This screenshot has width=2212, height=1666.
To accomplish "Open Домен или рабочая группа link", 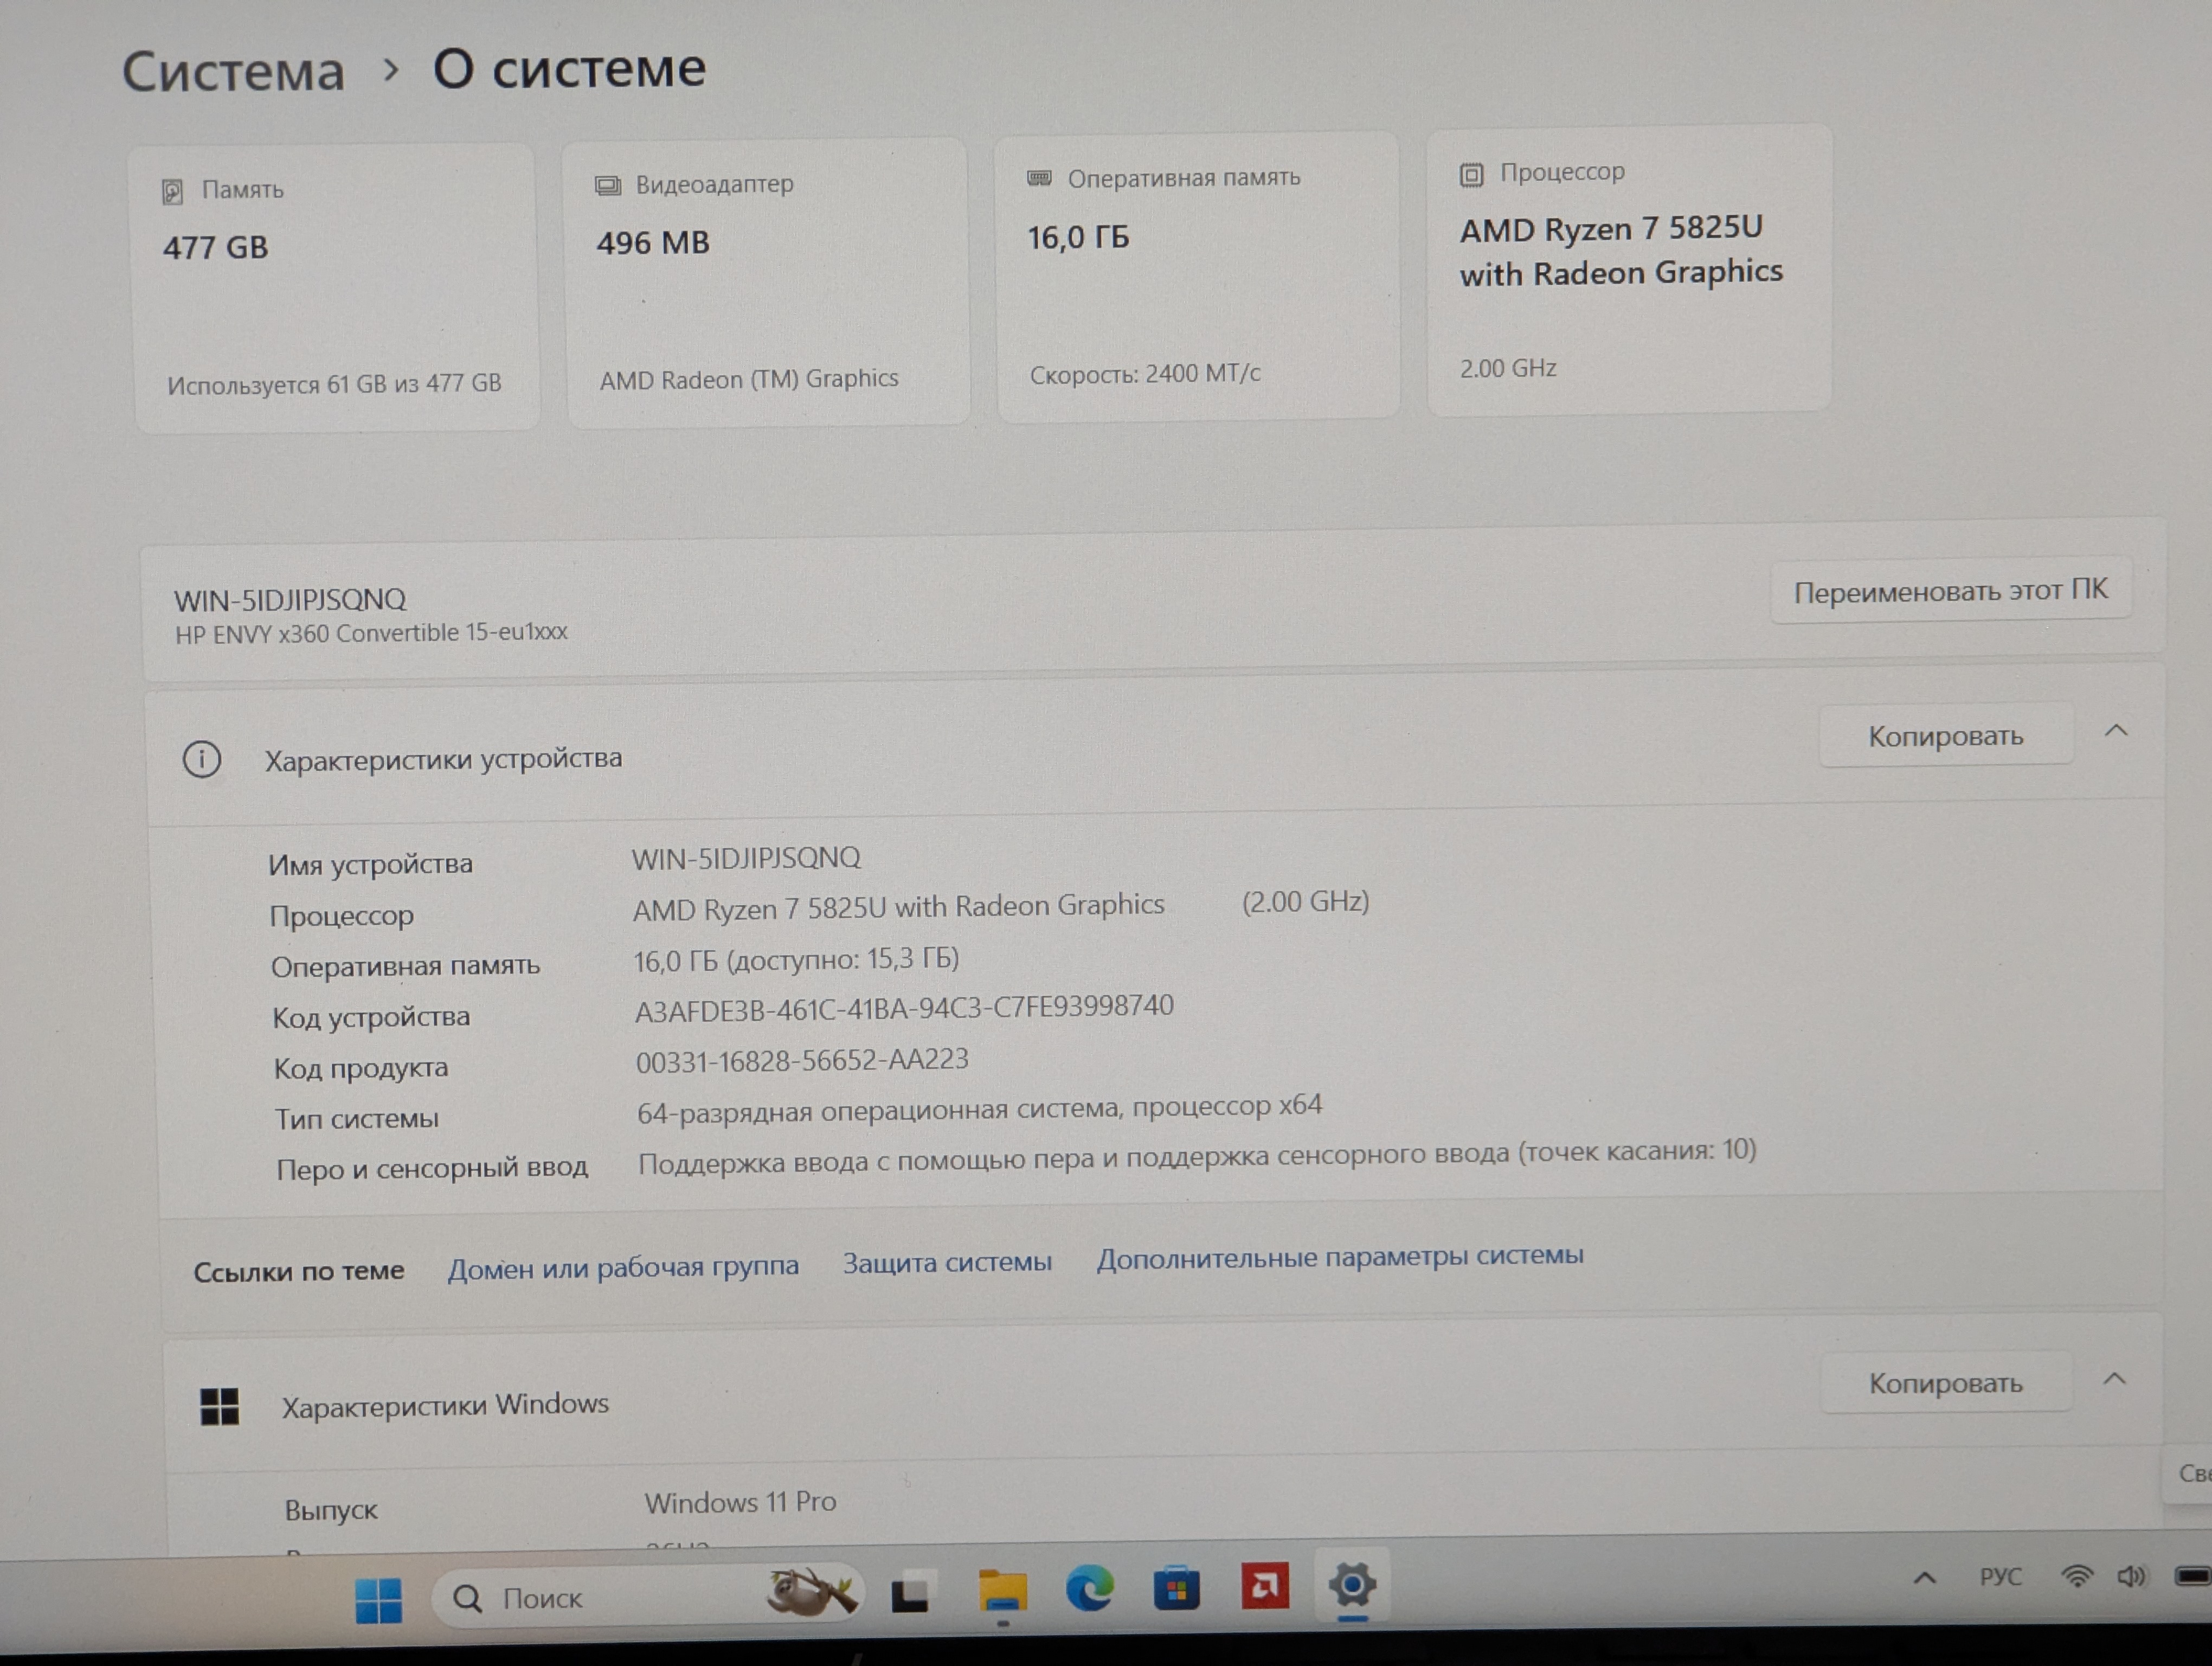I will pos(623,1267).
